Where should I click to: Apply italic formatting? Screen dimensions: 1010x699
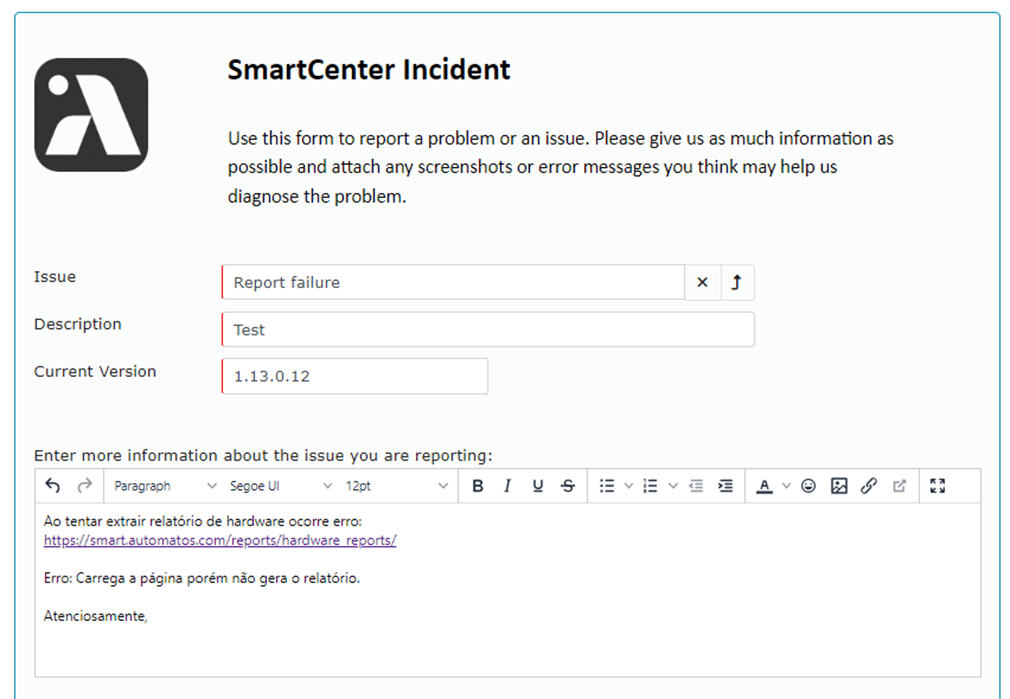[x=508, y=486]
